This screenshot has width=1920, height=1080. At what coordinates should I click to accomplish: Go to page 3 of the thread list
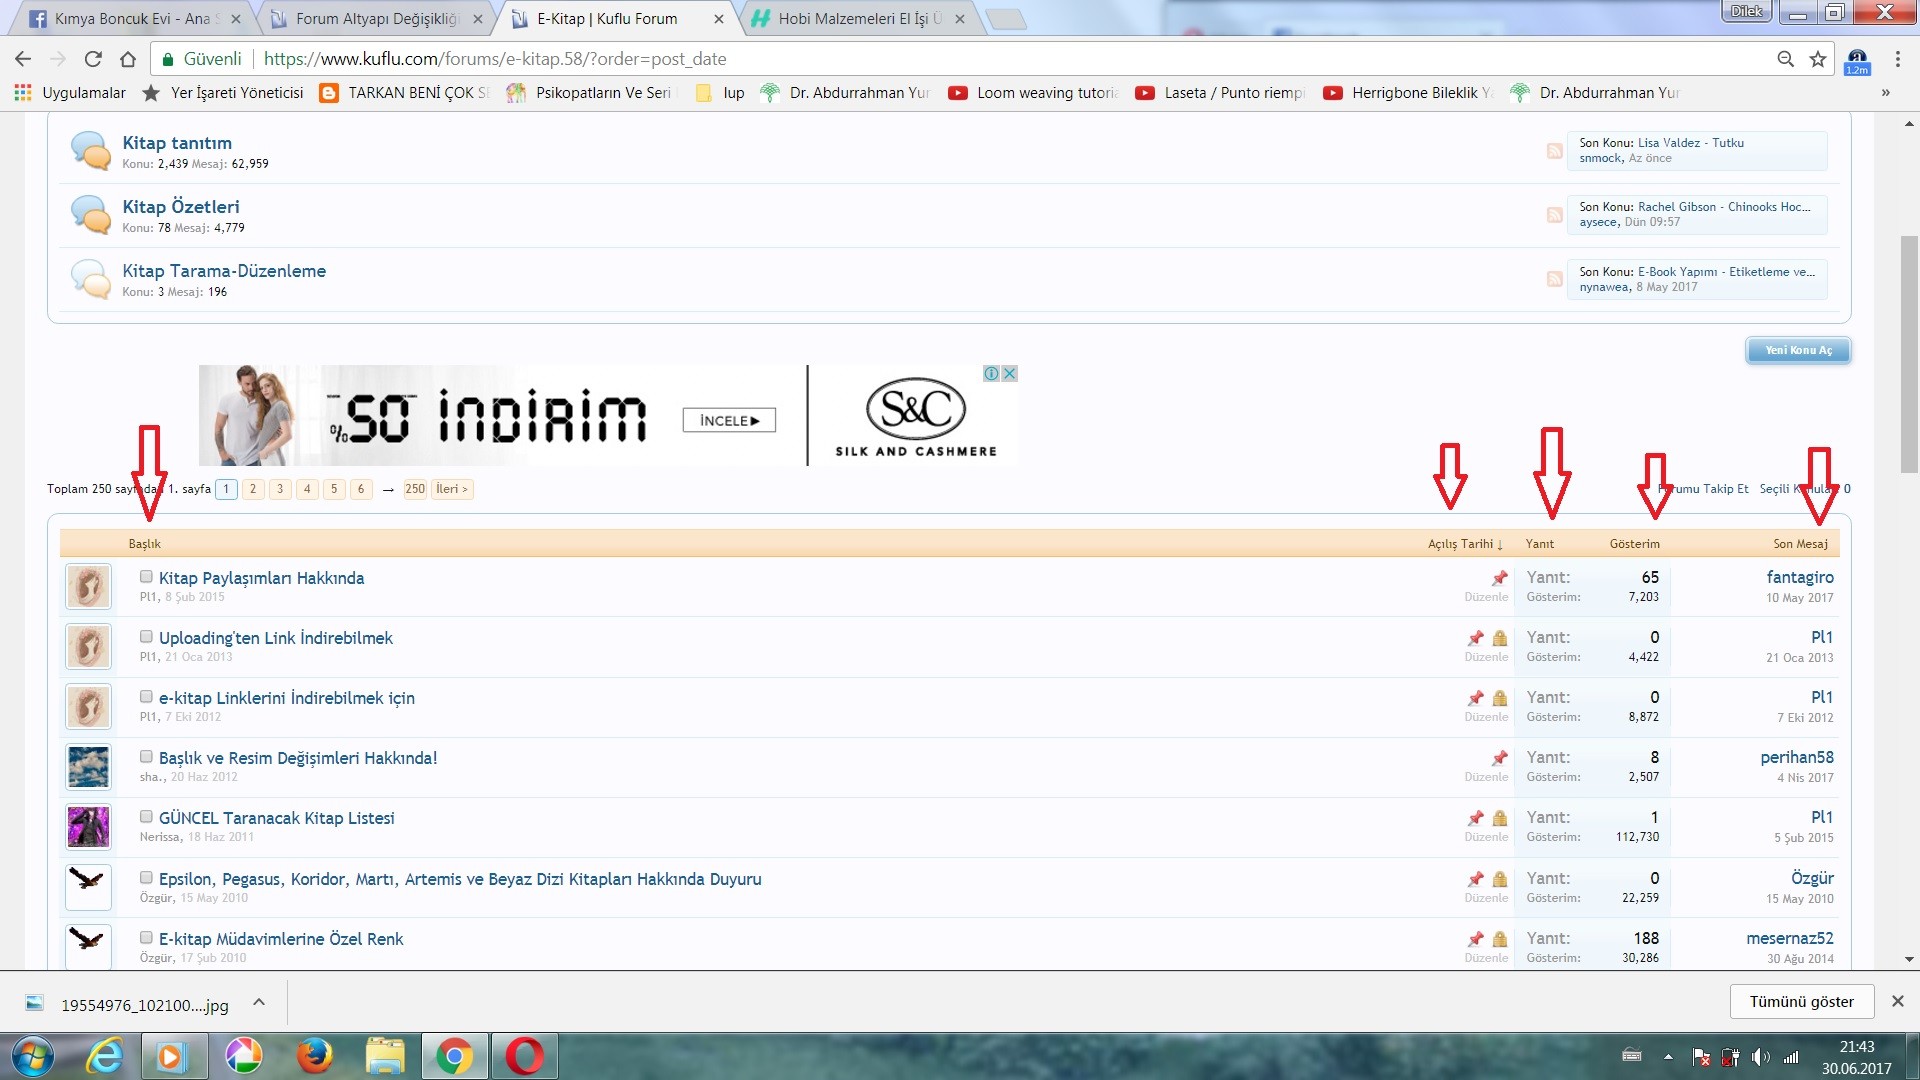(280, 489)
